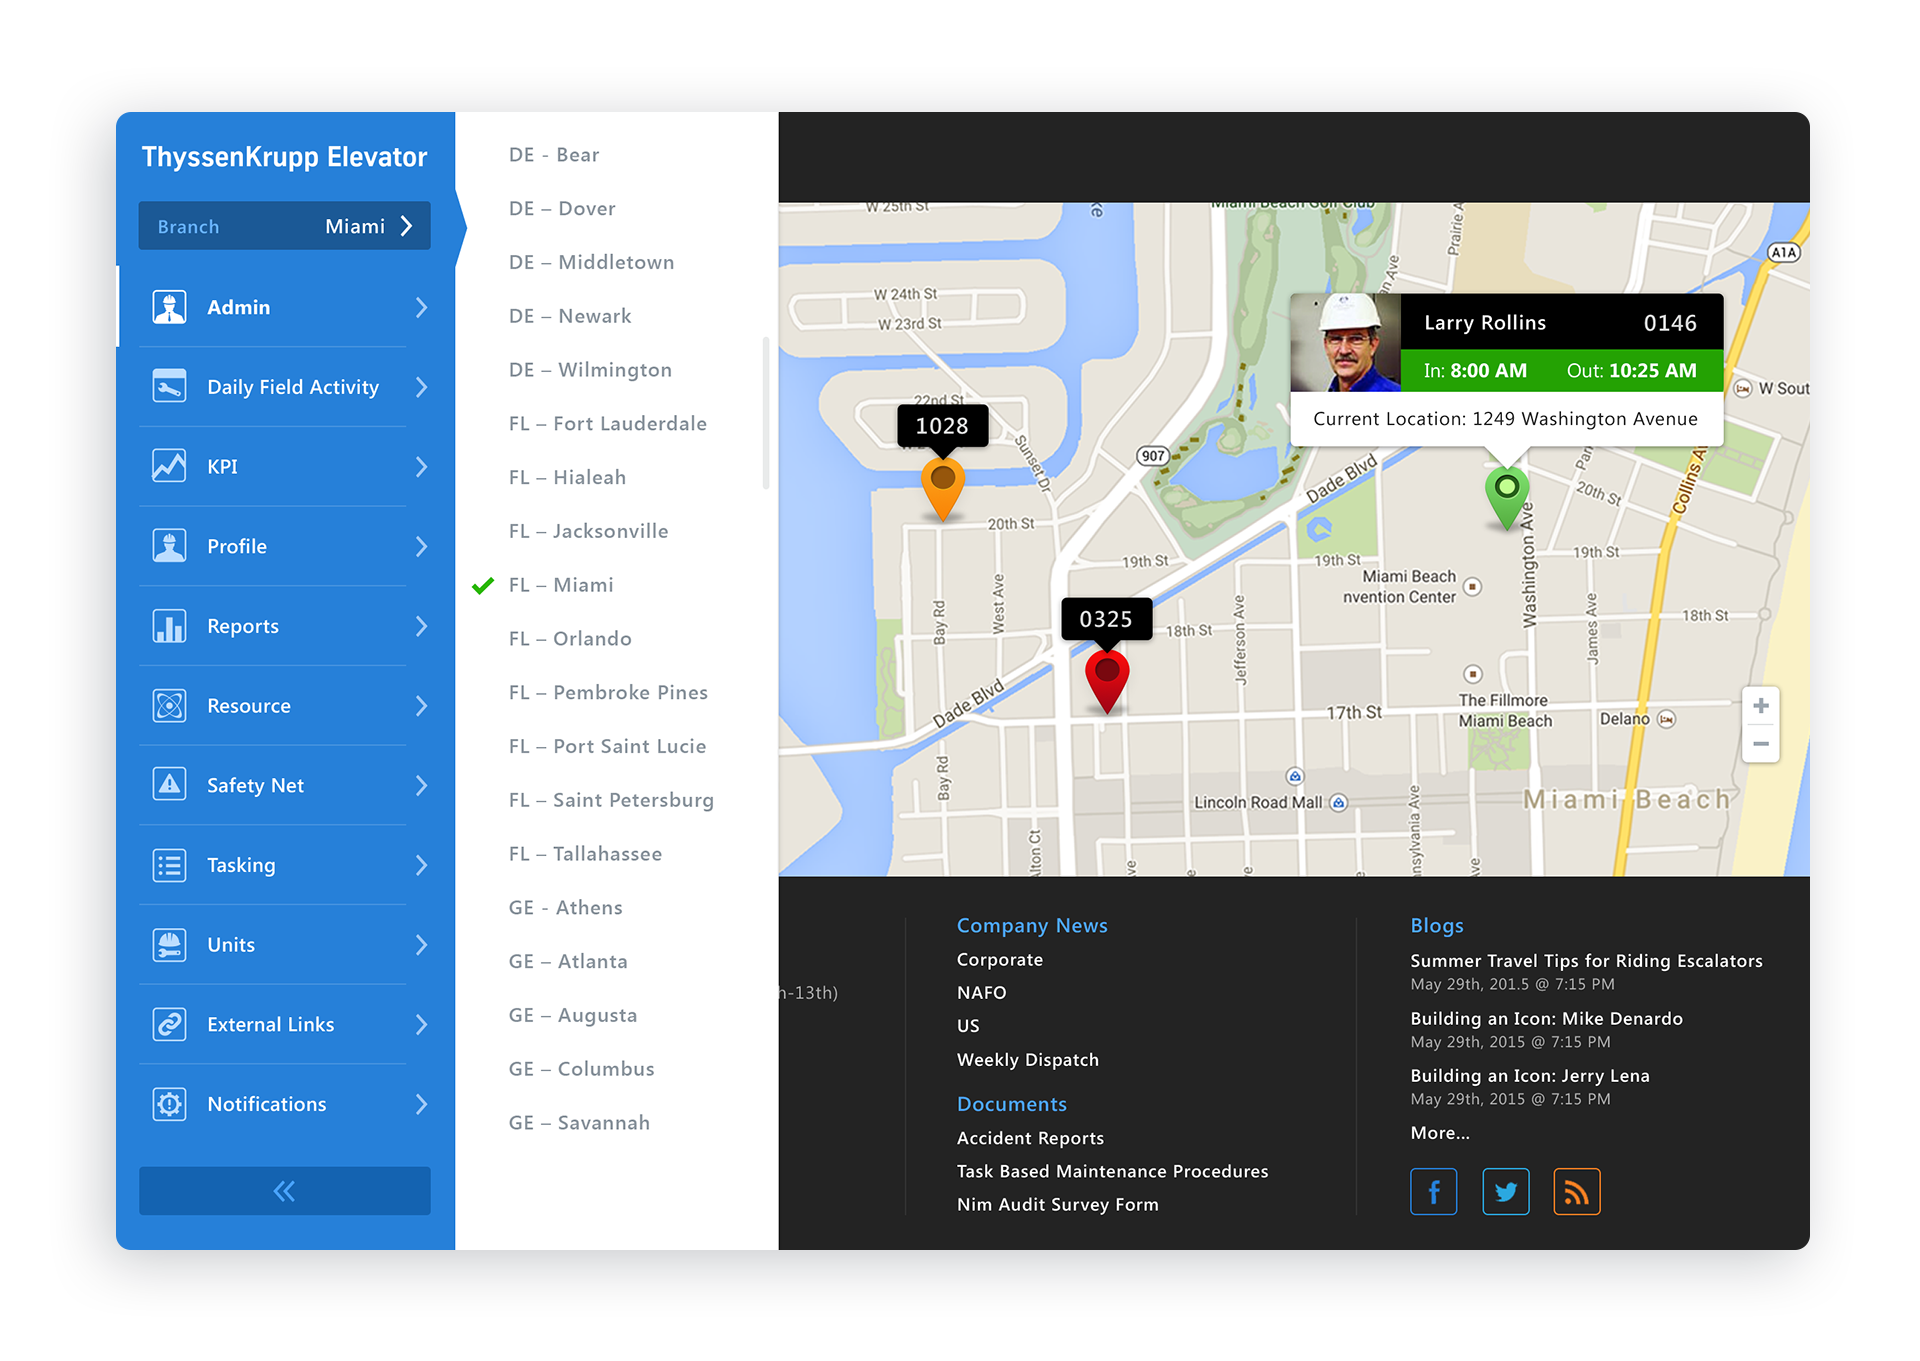Select branch FL – Jacksonville
This screenshot has height=1361, width=1920.
(588, 531)
